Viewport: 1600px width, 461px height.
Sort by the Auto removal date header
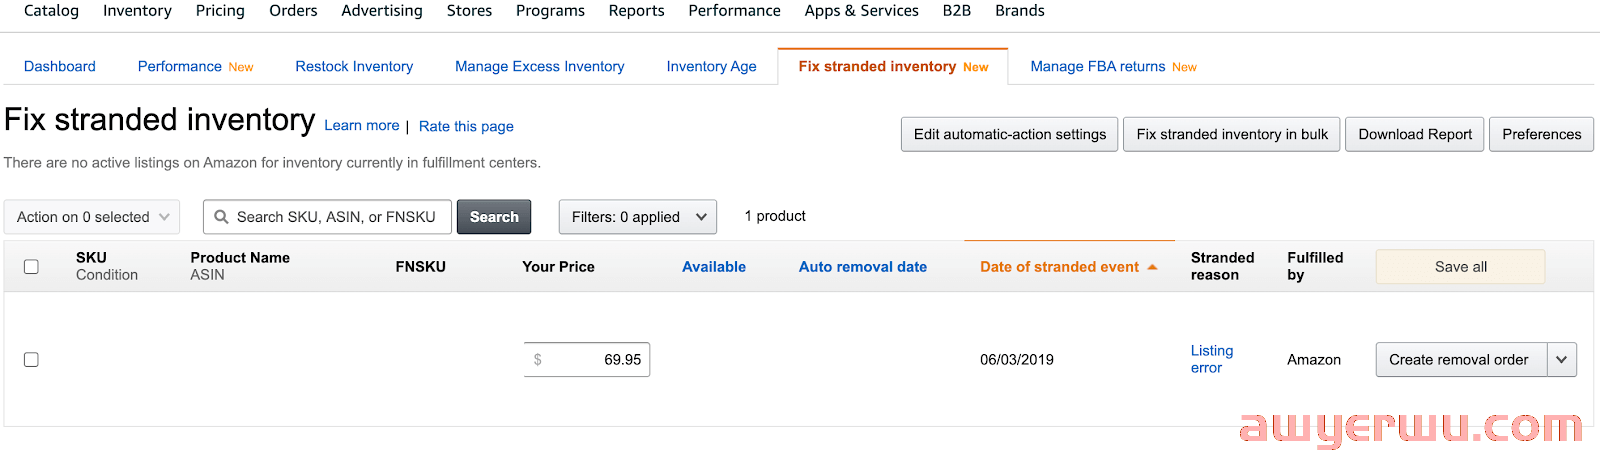863,267
